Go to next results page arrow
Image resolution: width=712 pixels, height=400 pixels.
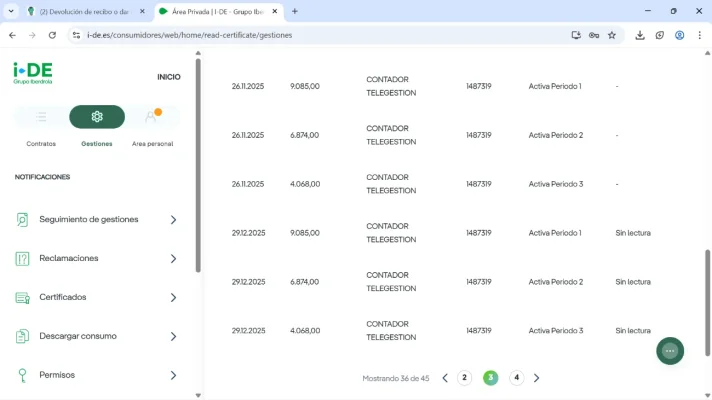click(x=536, y=378)
